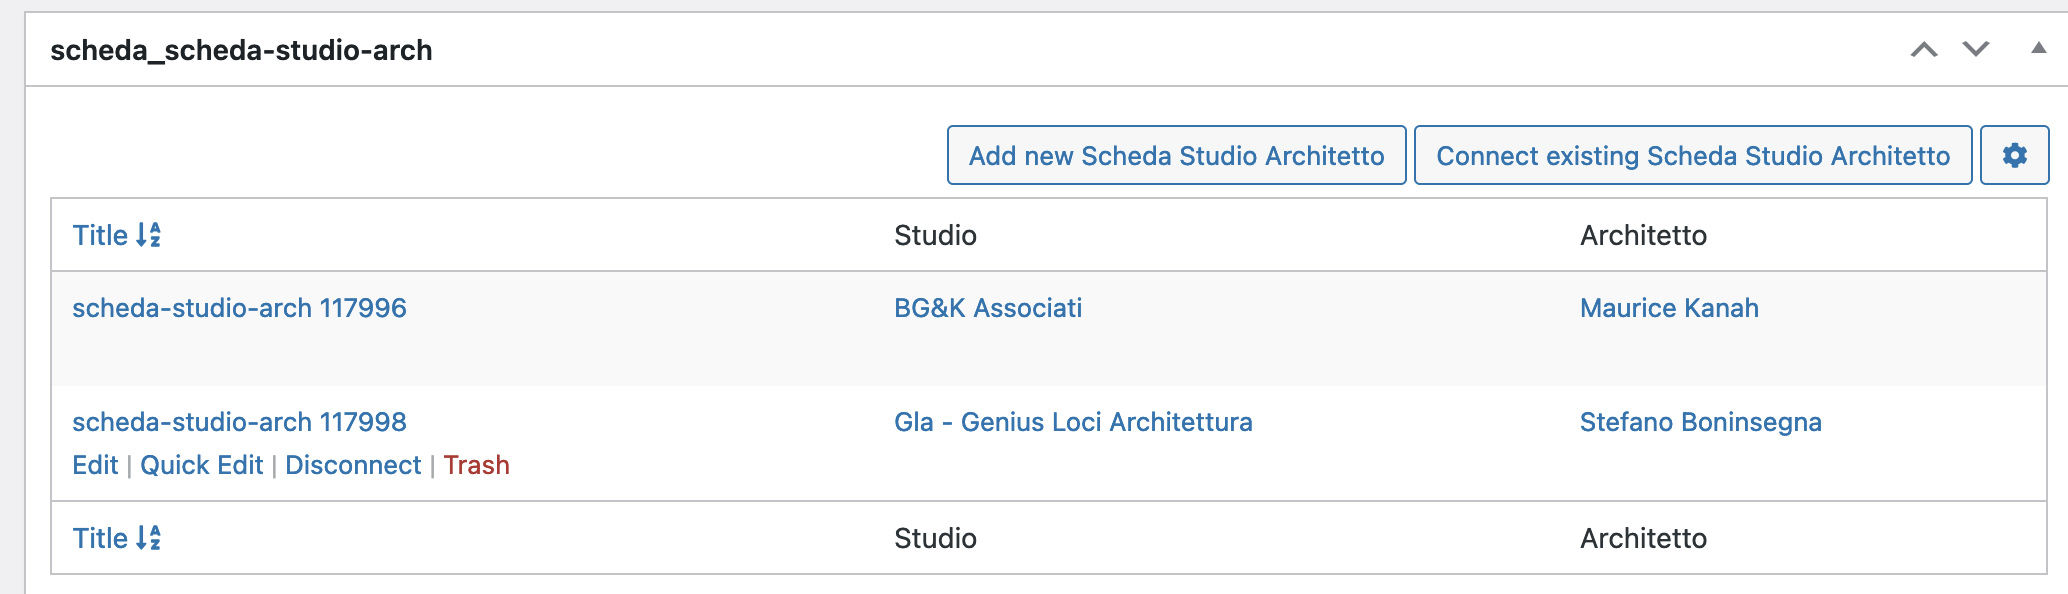Open scheda-studio-arch 117996 entry
Image resolution: width=2068 pixels, height=594 pixels.
coord(239,308)
